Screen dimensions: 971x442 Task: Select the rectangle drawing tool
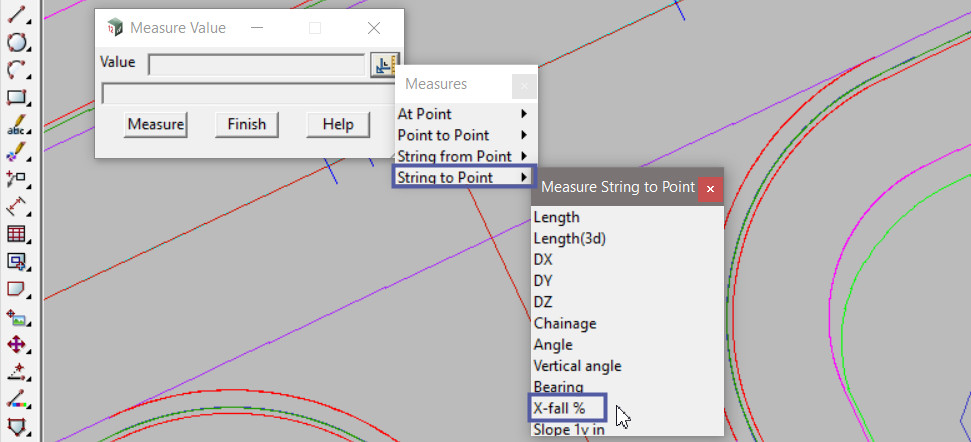(x=15, y=97)
